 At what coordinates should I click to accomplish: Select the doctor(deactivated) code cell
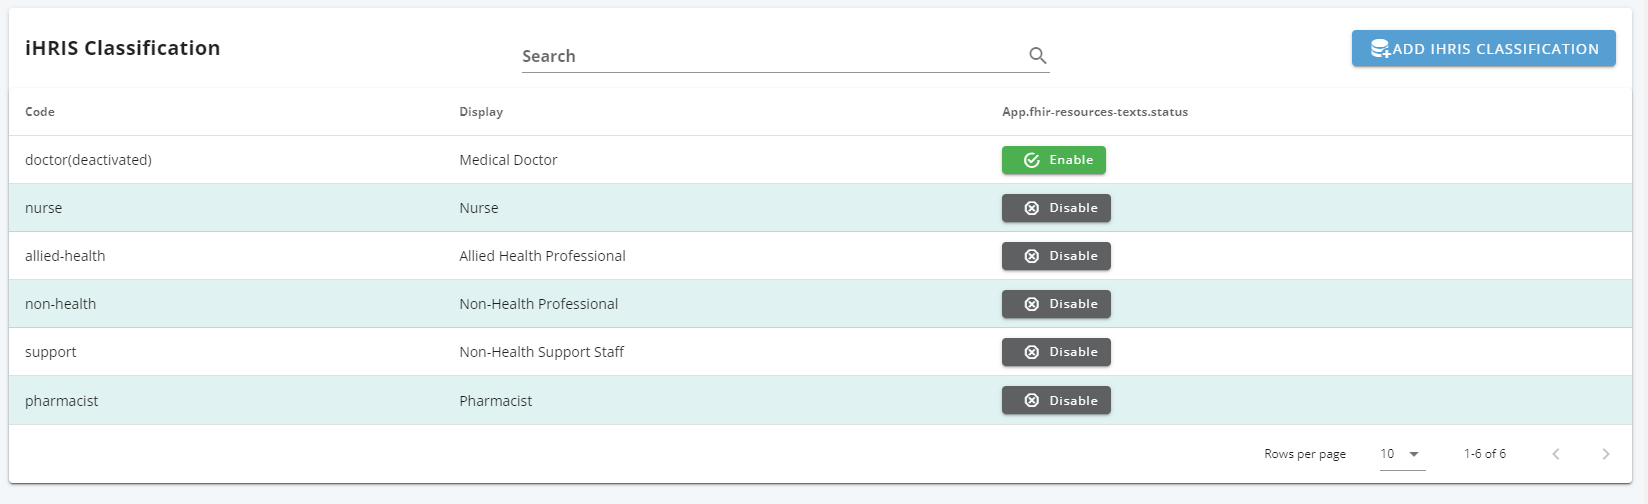tap(88, 160)
